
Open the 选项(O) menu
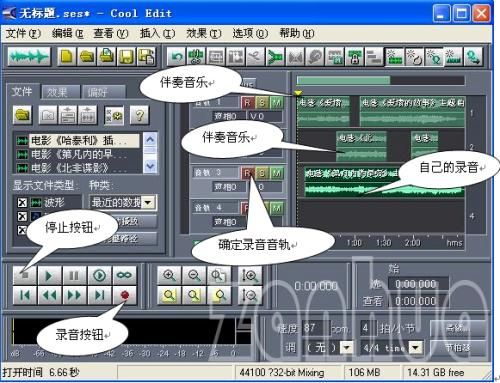tap(250, 33)
